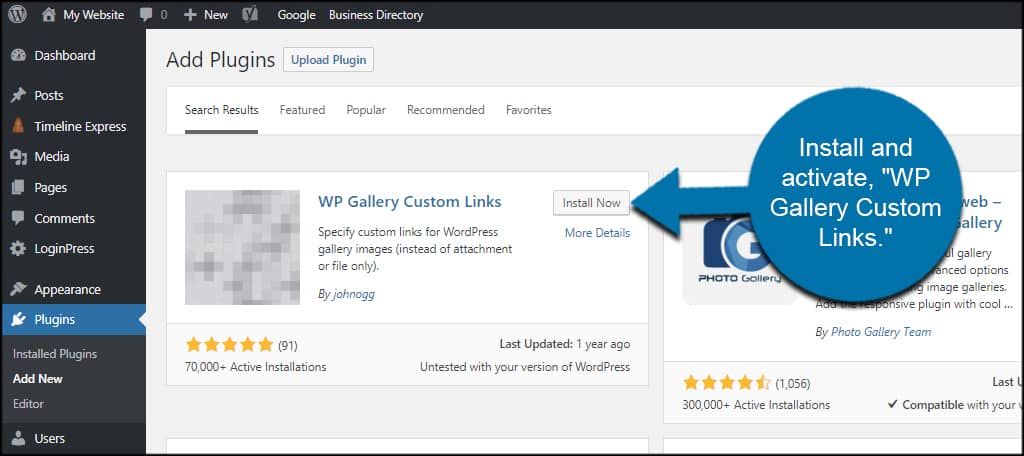Switch to the Recommended tab

pos(446,110)
